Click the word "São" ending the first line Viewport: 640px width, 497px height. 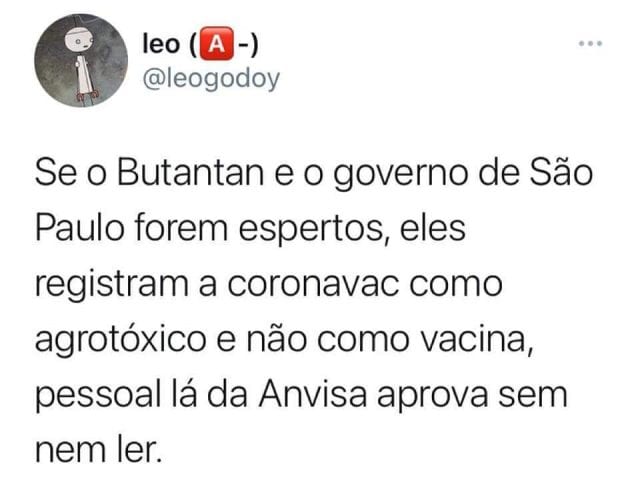point(561,172)
